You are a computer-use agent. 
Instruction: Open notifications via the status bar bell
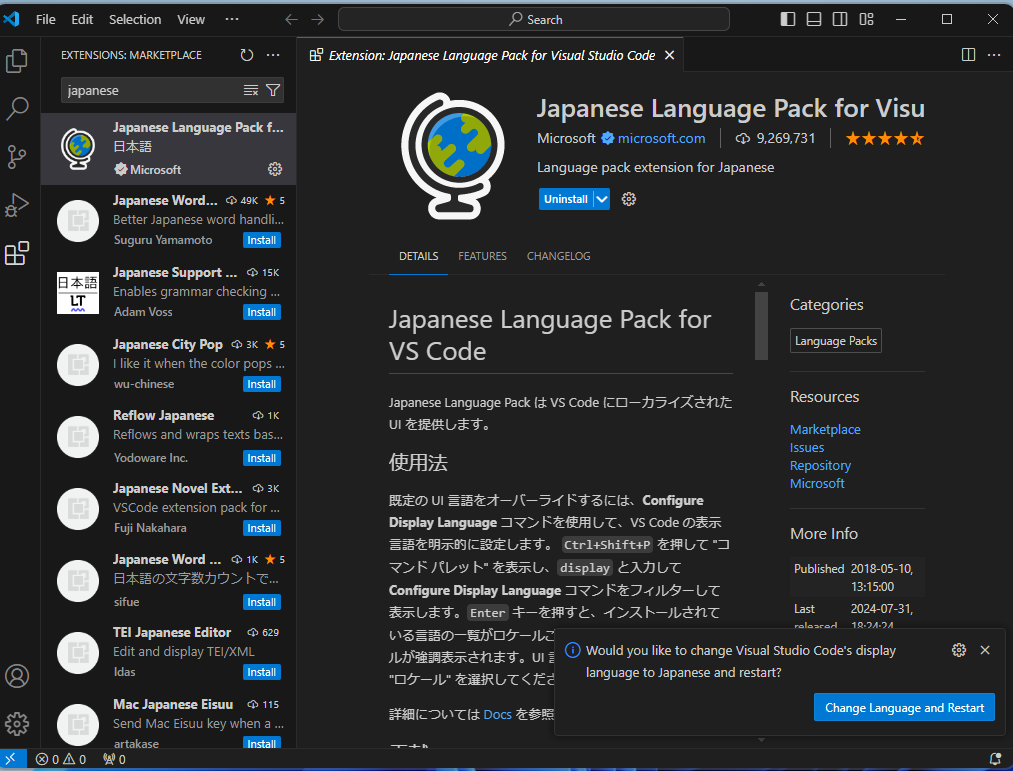tap(997, 759)
